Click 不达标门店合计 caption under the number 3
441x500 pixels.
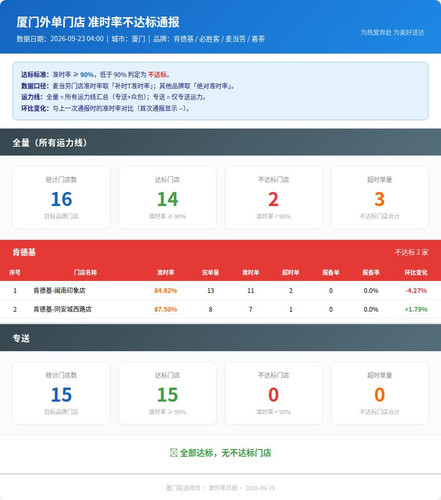379,216
